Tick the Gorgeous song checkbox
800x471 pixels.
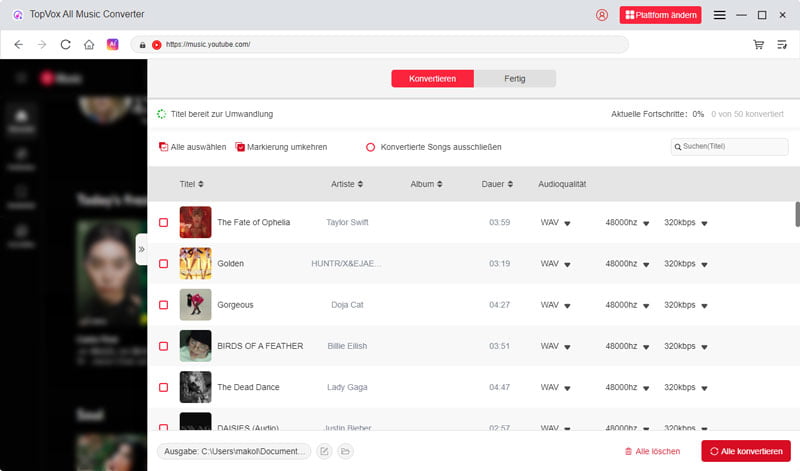click(x=164, y=304)
